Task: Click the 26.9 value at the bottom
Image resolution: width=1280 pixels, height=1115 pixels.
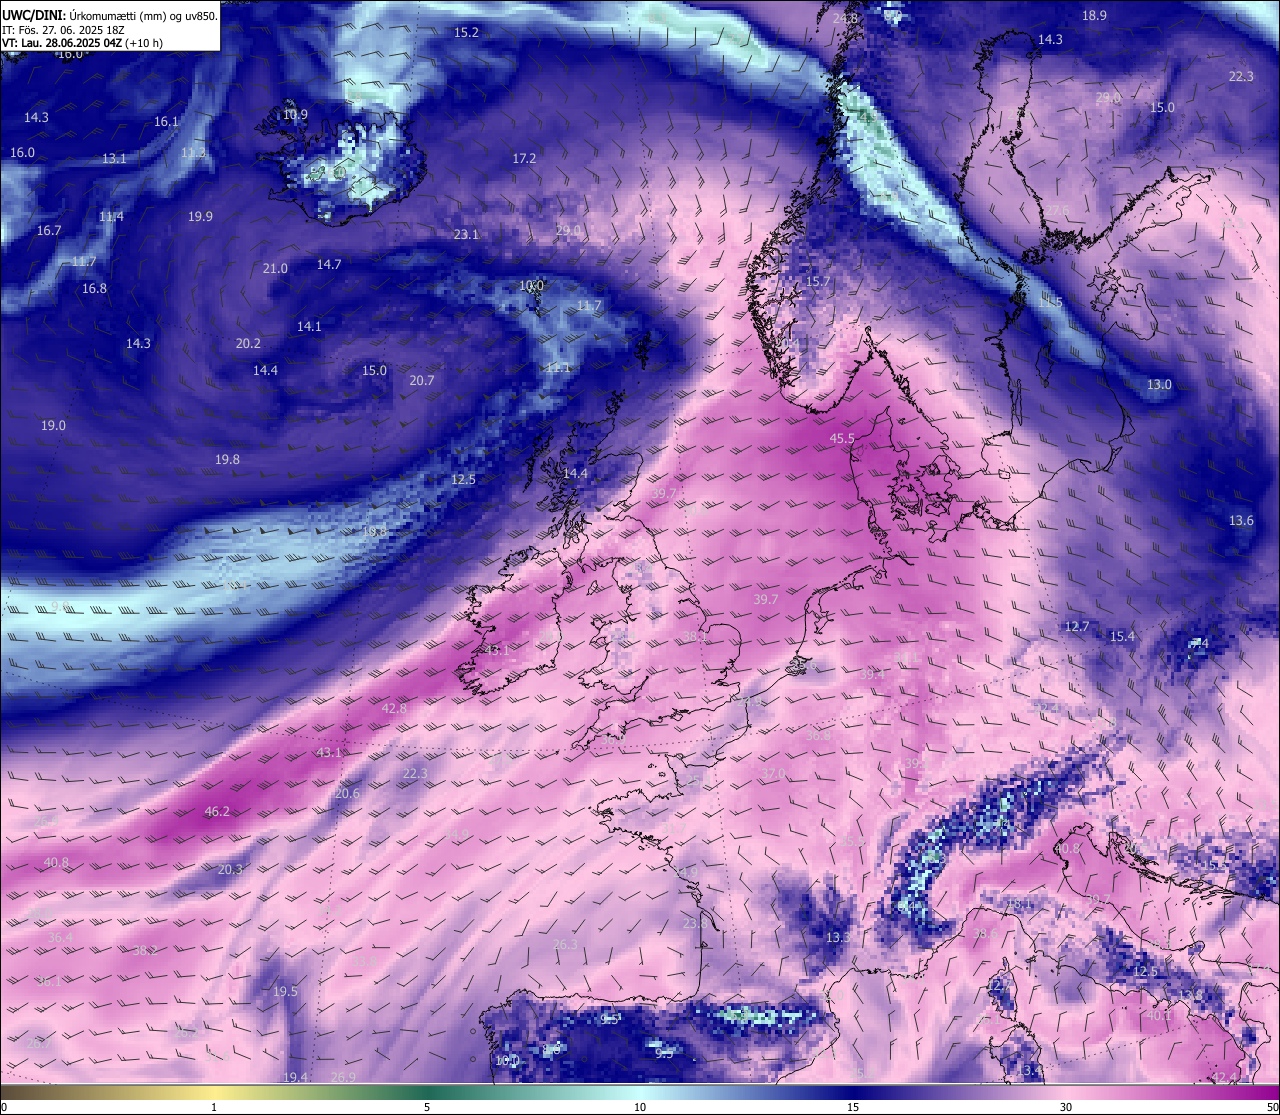Action: 343,1077
